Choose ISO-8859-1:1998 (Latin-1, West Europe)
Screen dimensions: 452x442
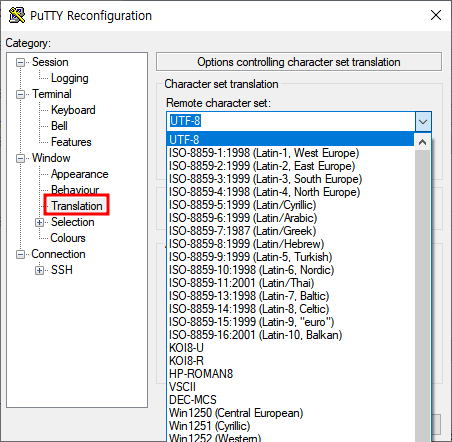290,153
